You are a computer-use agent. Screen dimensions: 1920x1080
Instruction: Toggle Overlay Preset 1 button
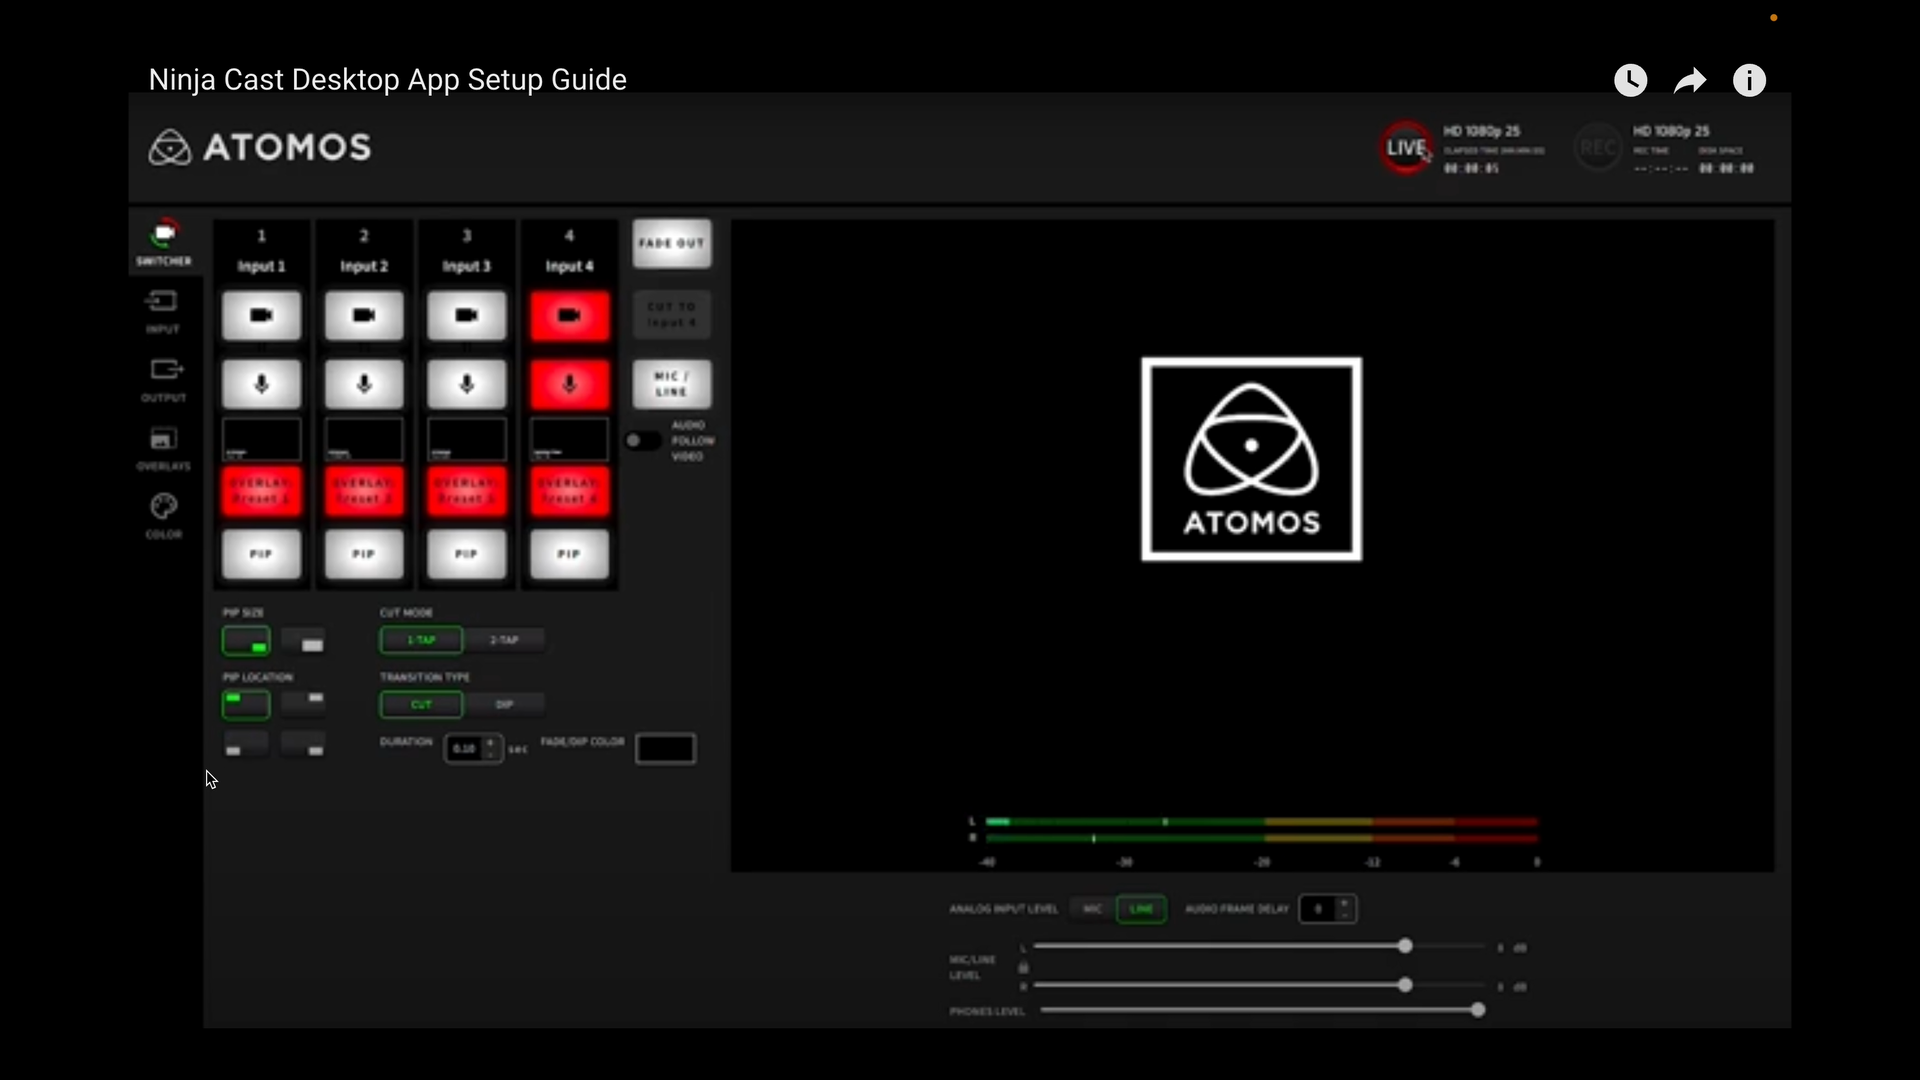[x=261, y=491]
